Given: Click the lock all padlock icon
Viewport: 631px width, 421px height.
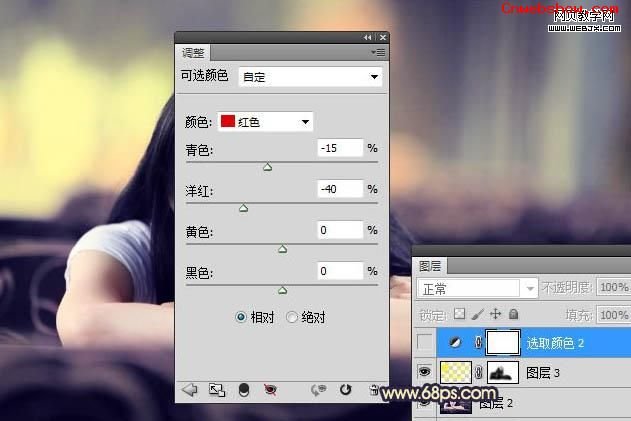Looking at the screenshot, I should point(513,314).
